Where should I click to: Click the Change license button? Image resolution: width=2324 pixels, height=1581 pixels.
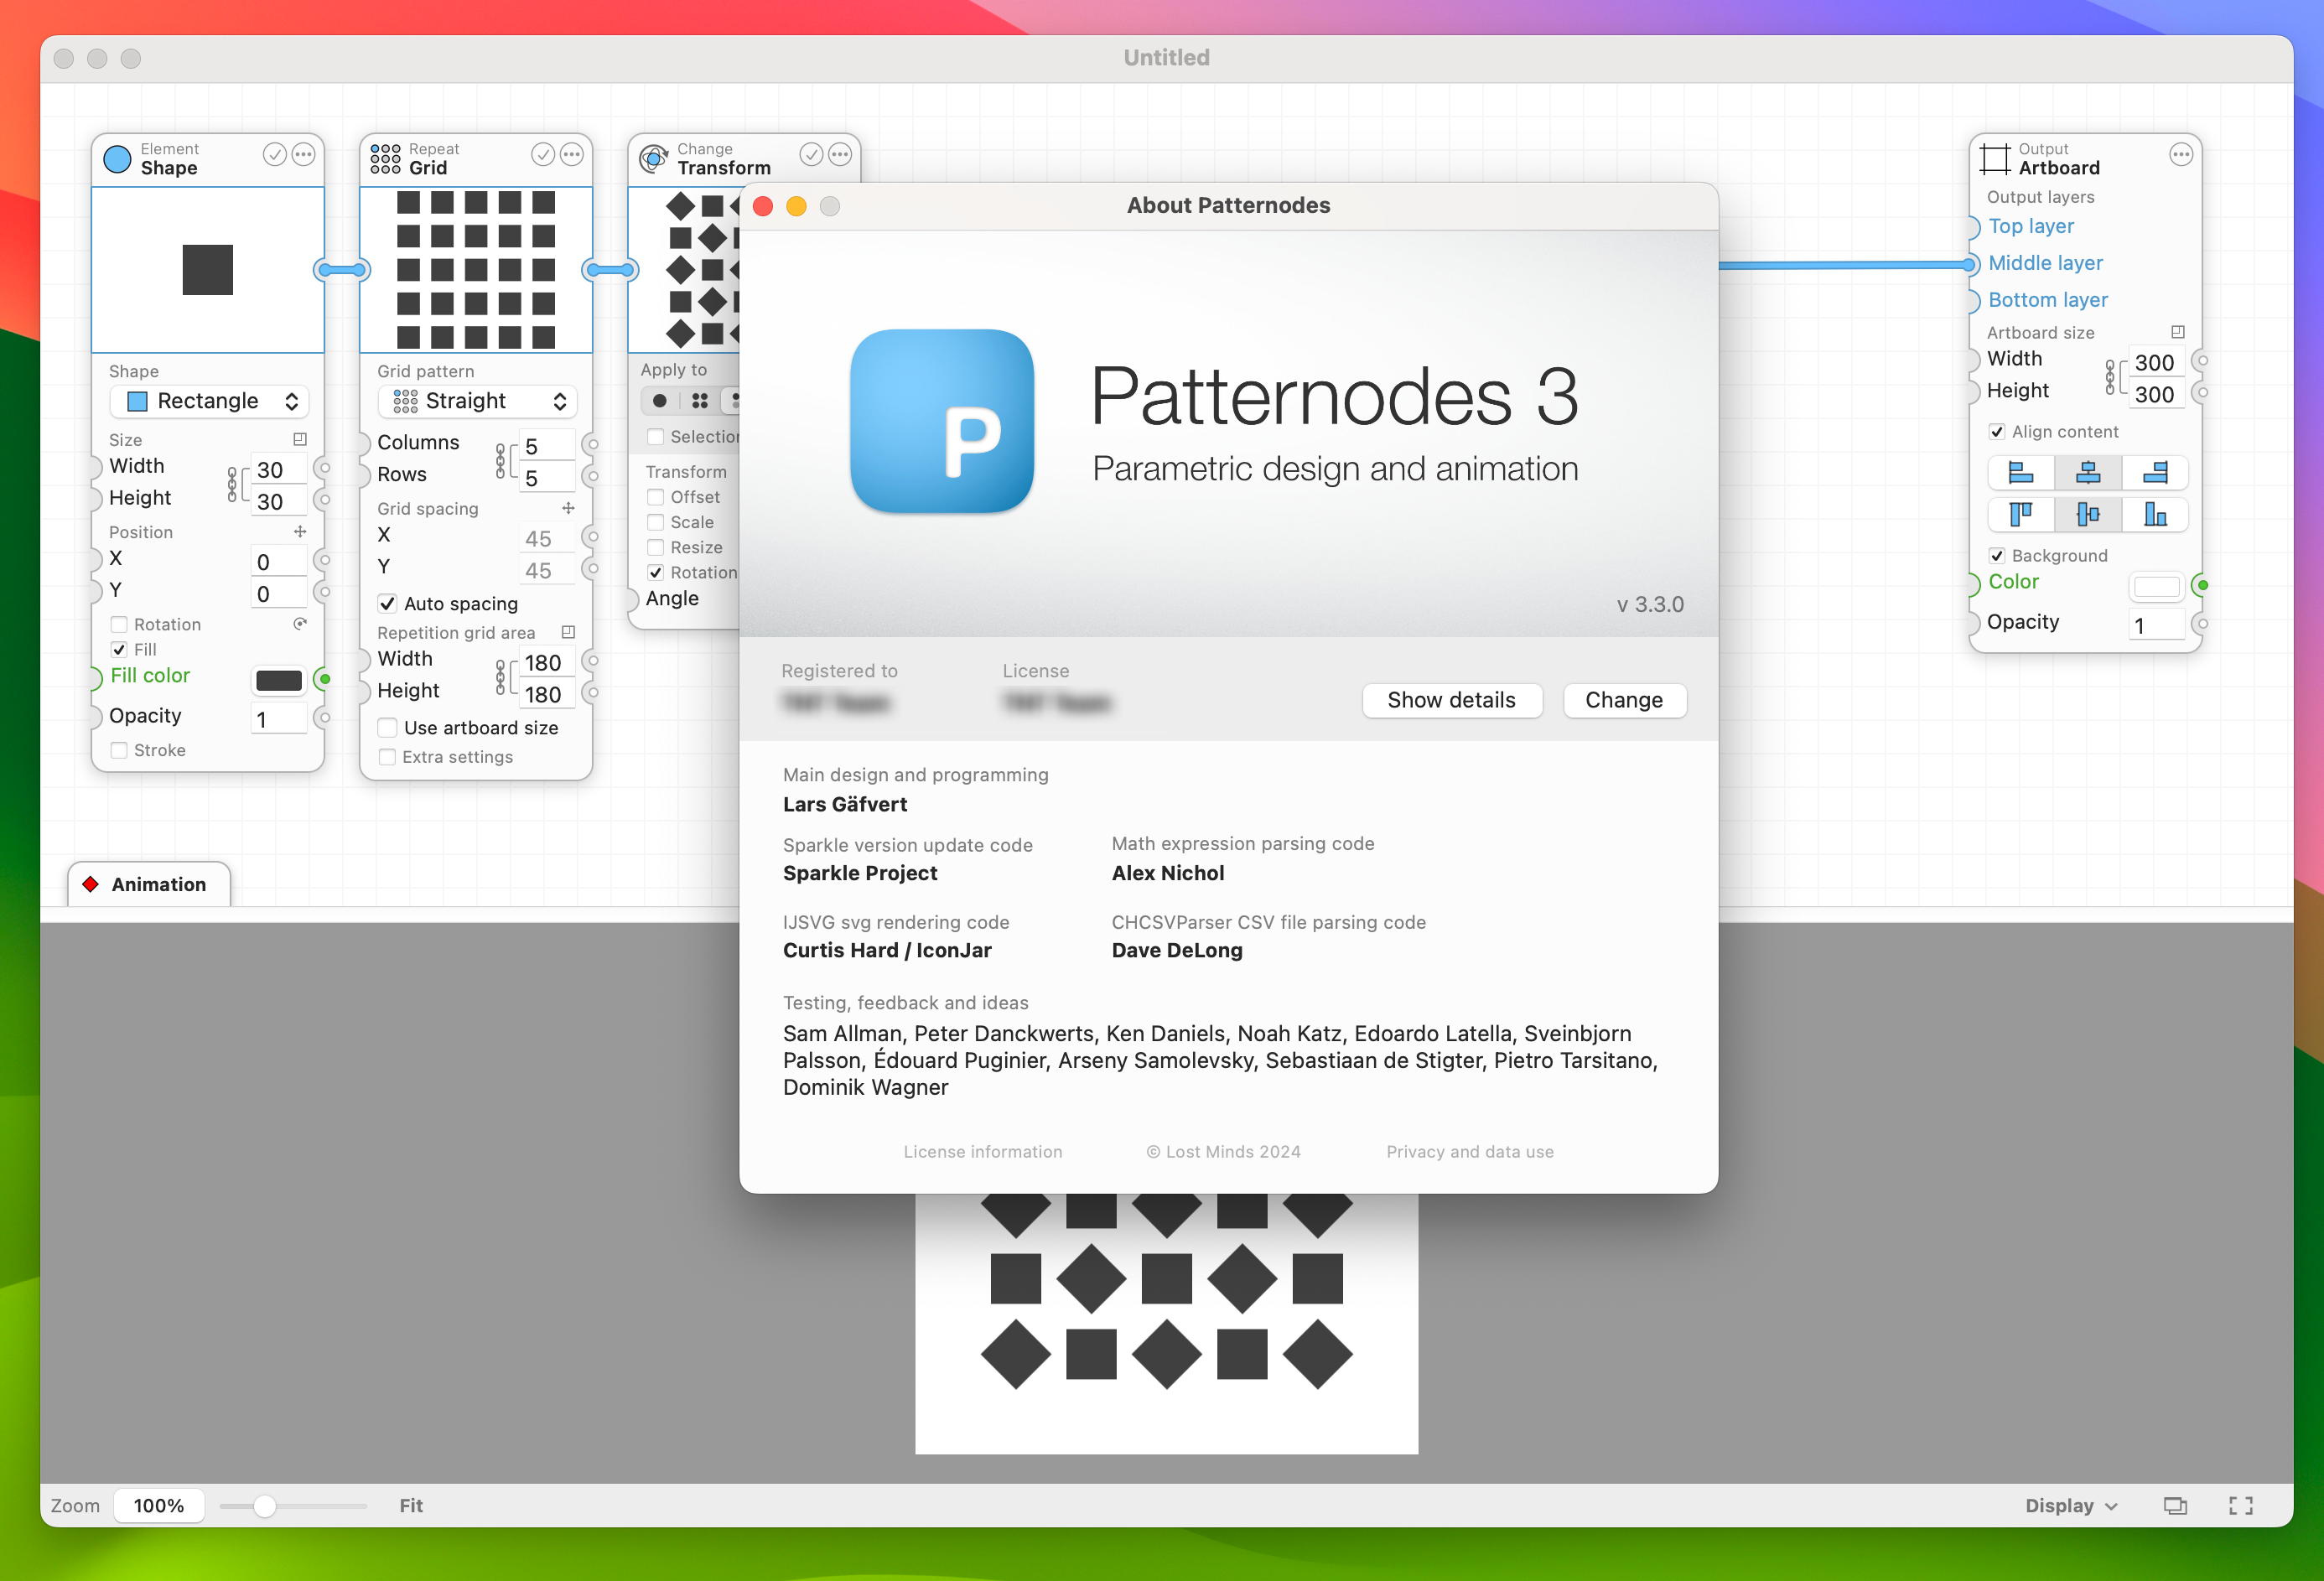point(1621,701)
